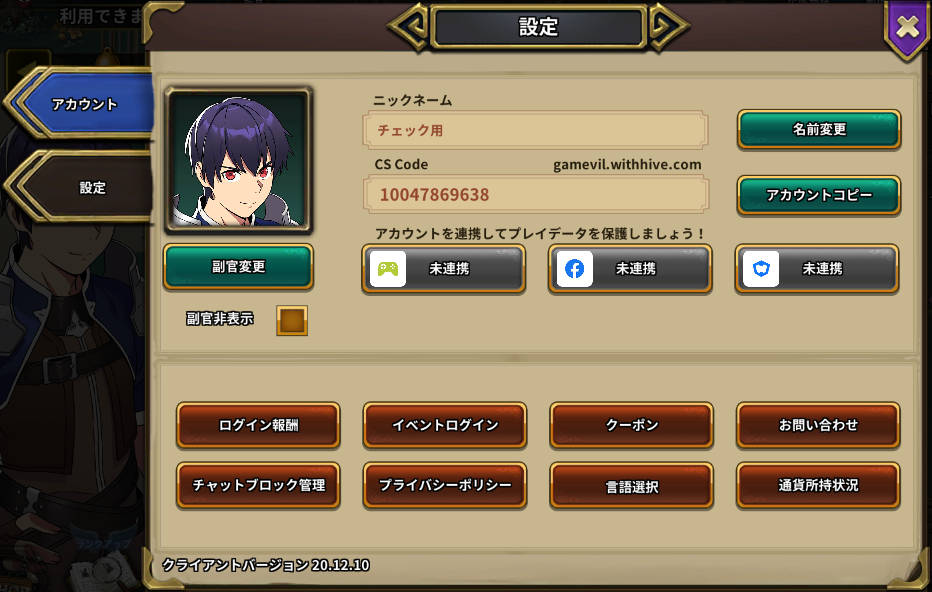Click the character portrait thumbnail

238,160
